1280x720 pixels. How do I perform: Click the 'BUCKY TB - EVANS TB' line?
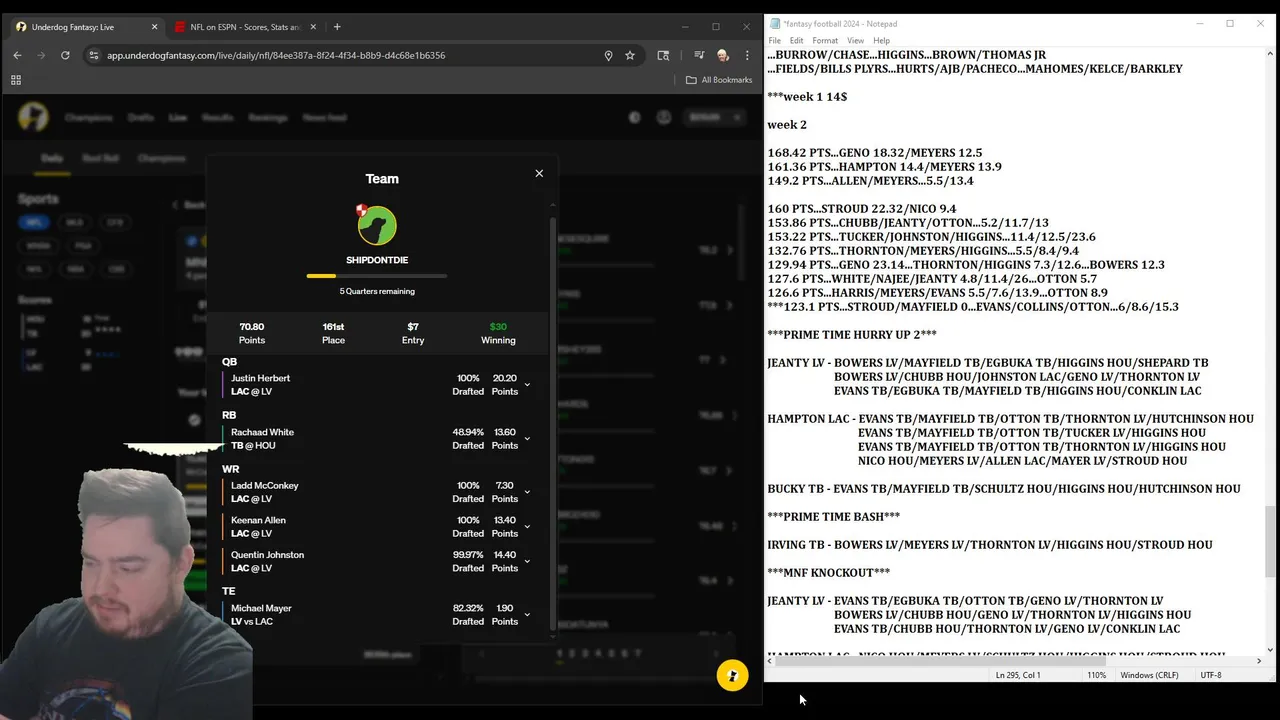(1004, 489)
